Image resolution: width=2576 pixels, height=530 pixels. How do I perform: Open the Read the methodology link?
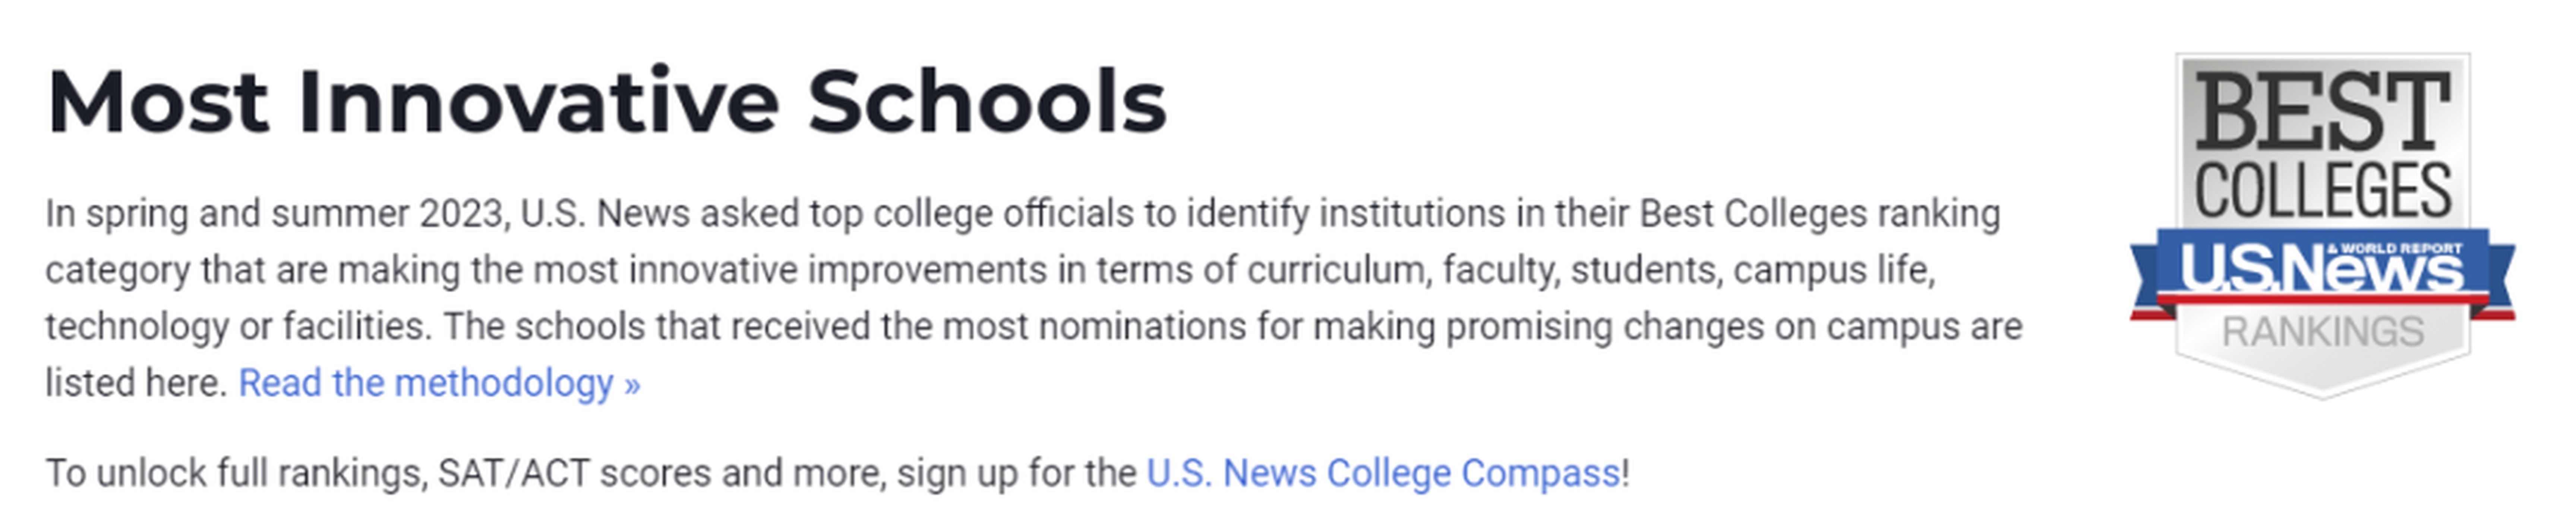pos(439,383)
